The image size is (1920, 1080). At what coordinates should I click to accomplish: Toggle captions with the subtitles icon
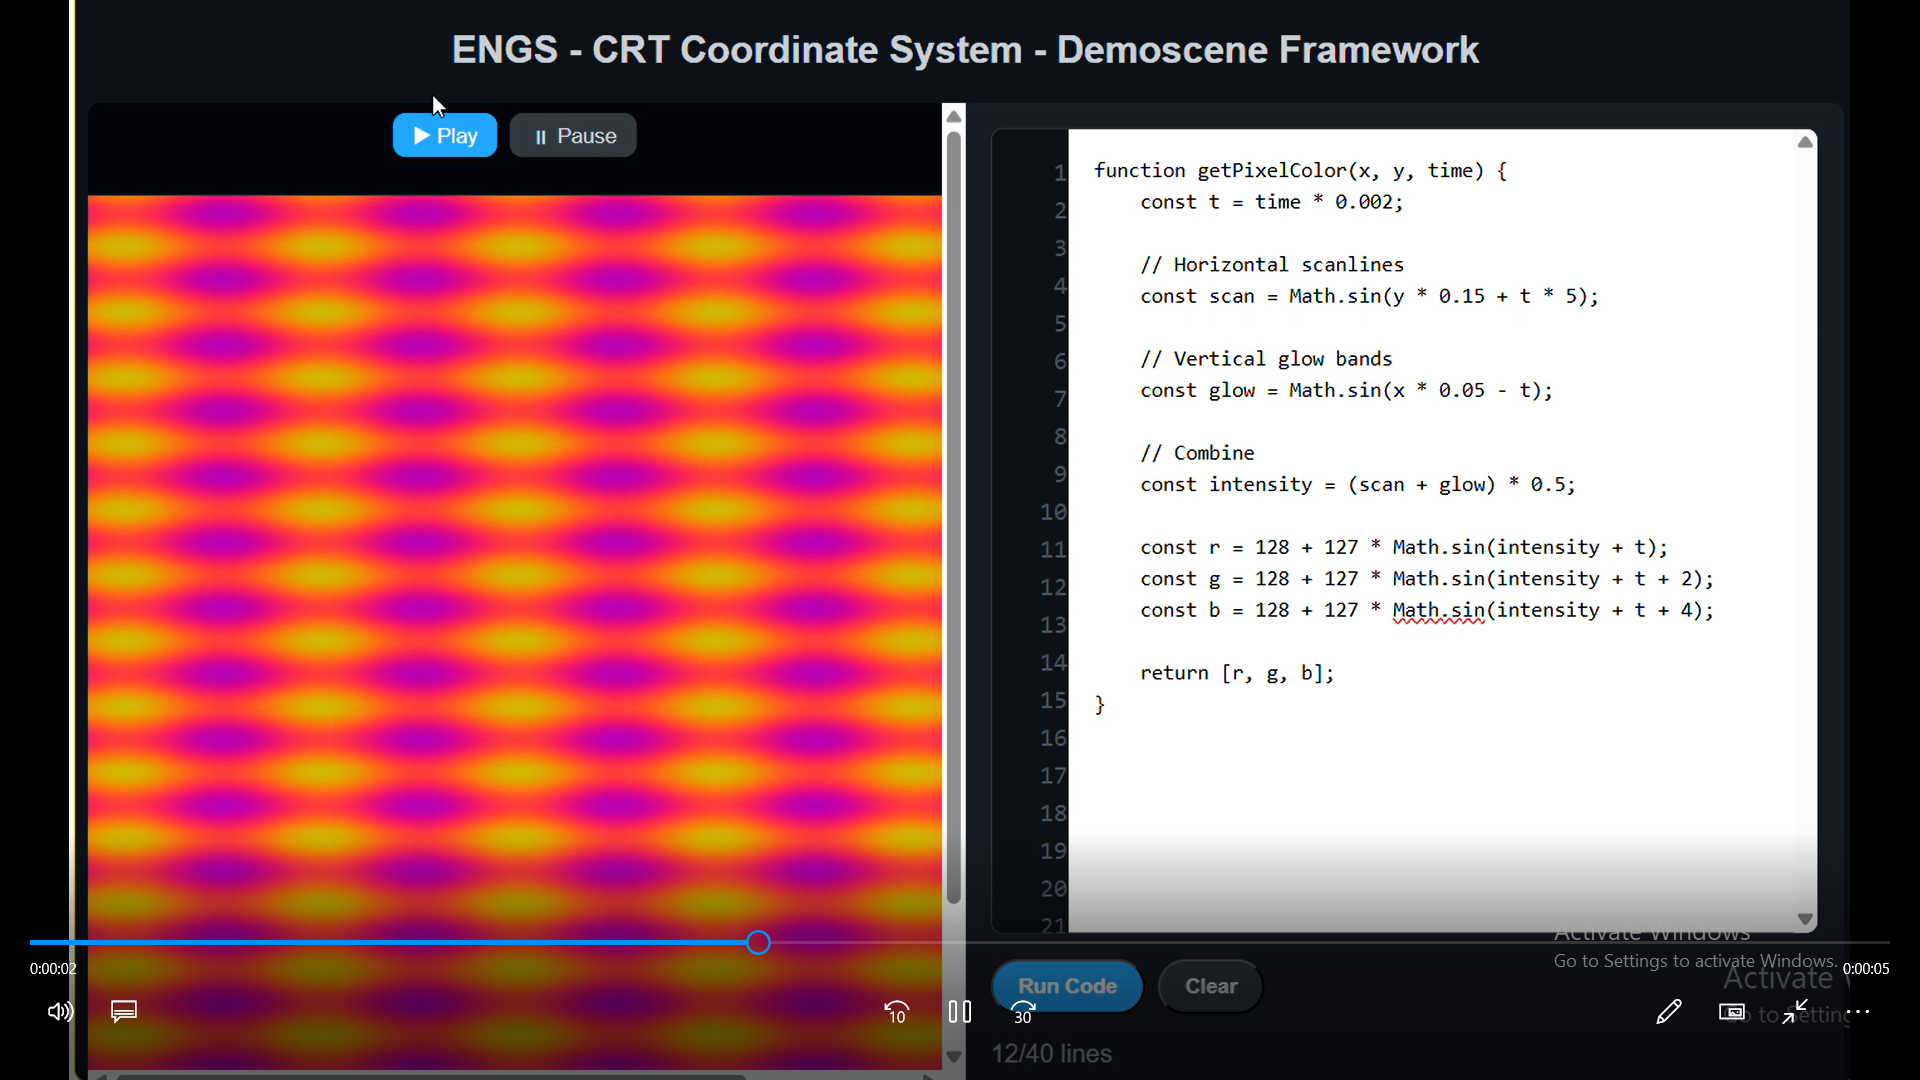[x=124, y=1012]
